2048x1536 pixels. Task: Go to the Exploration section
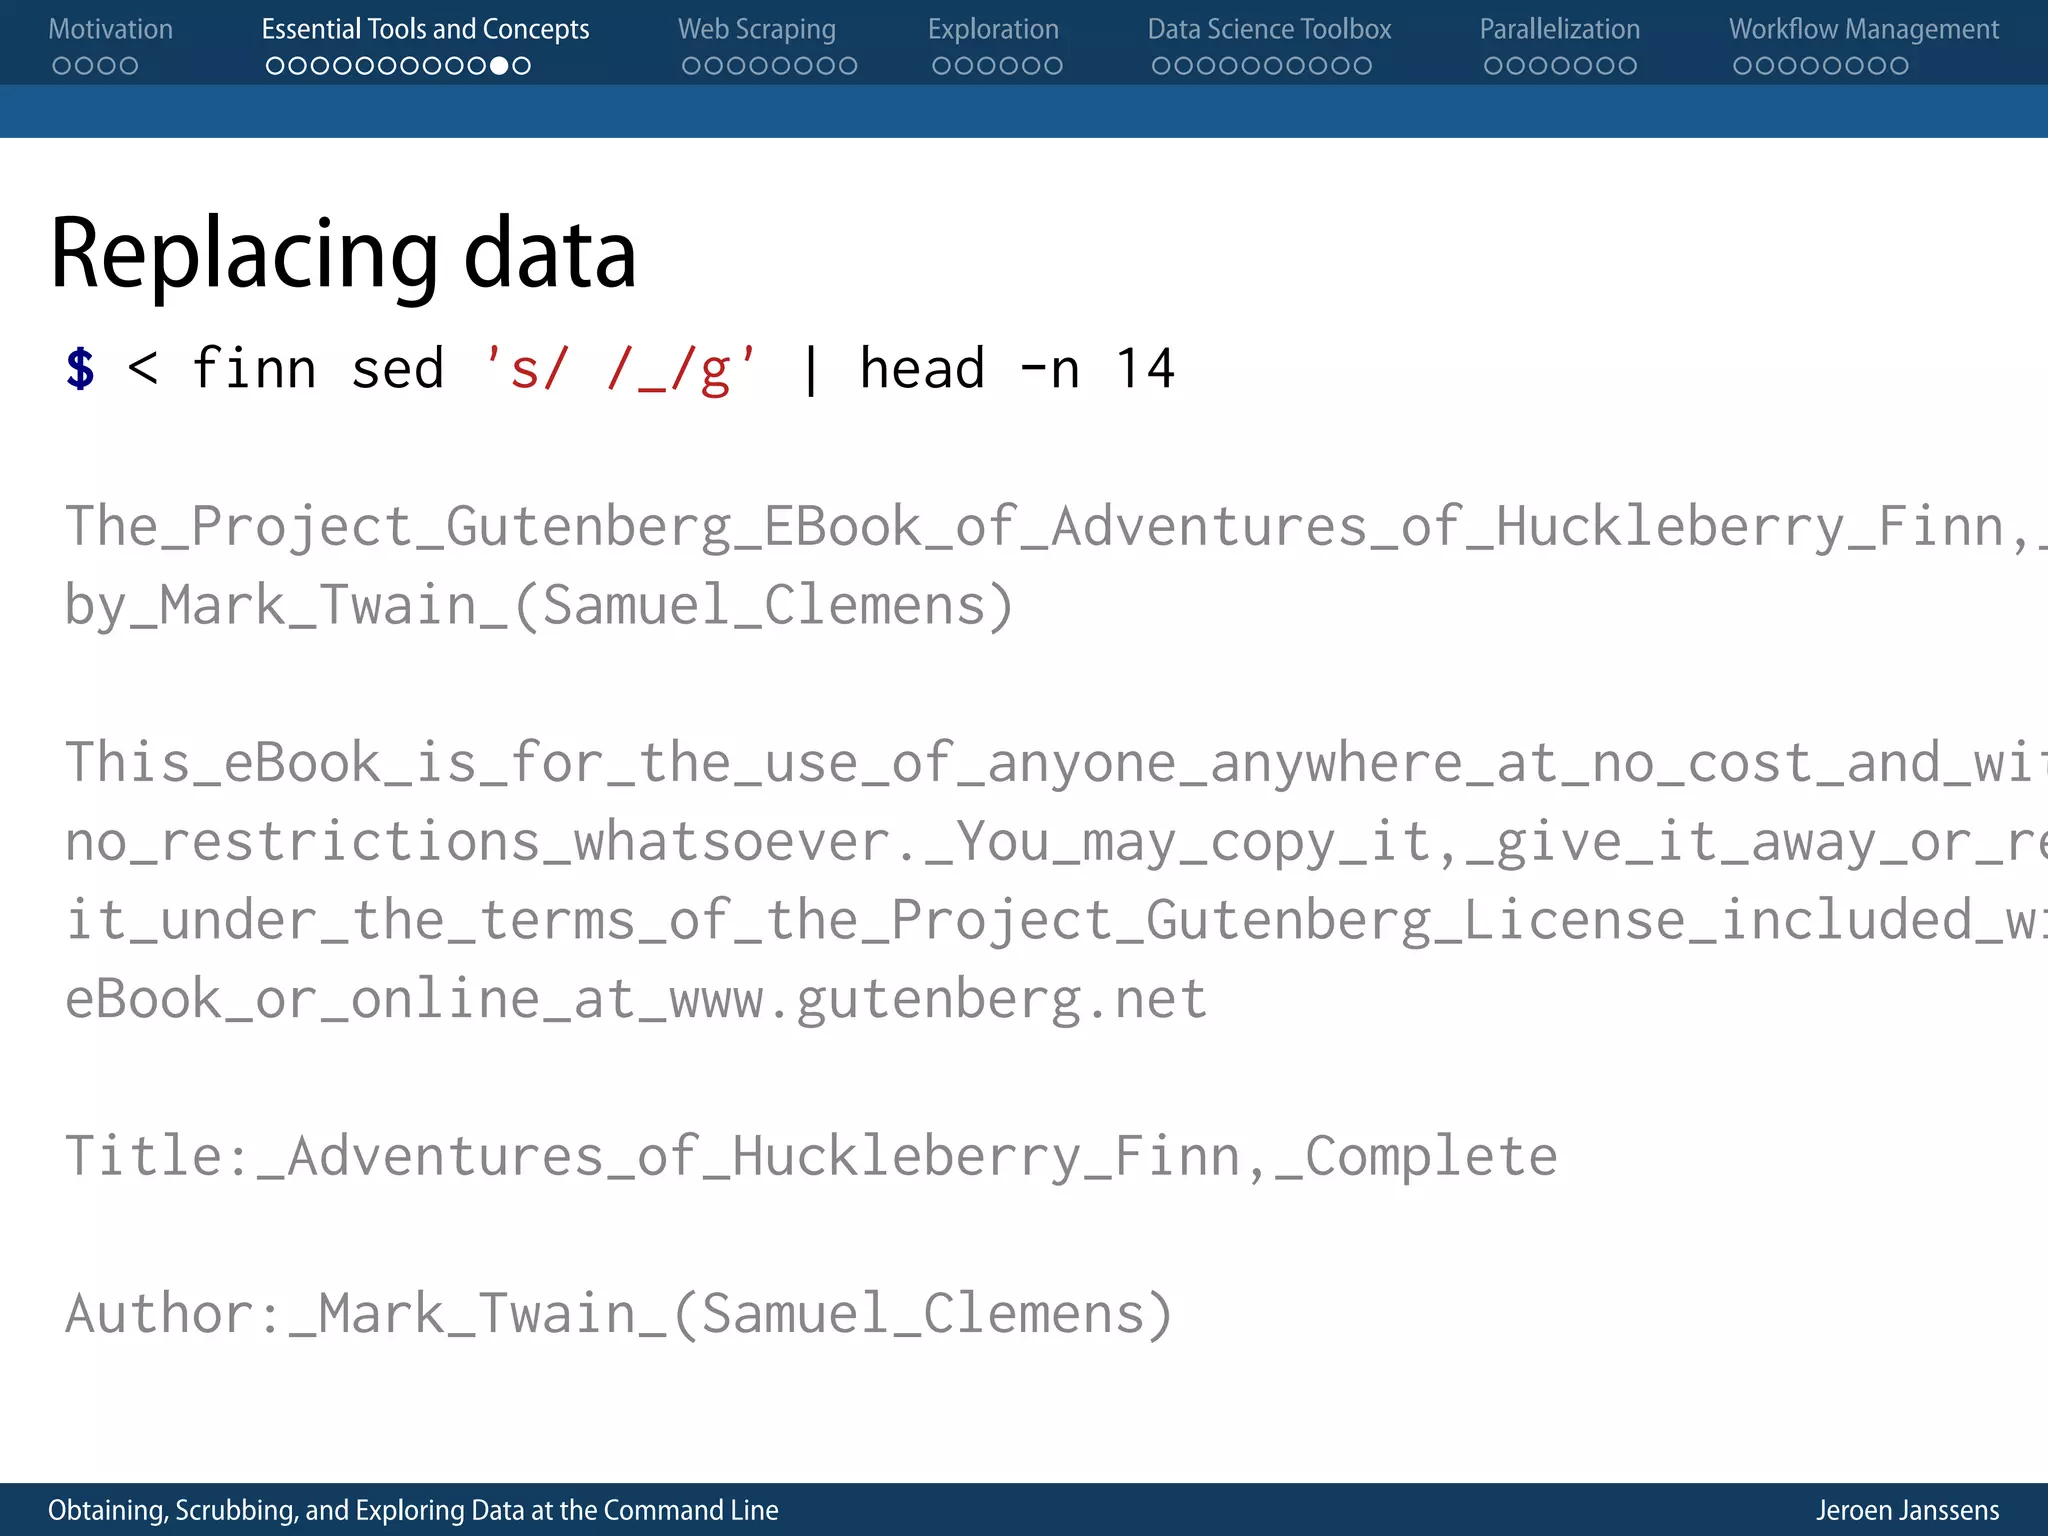pyautogui.click(x=993, y=29)
